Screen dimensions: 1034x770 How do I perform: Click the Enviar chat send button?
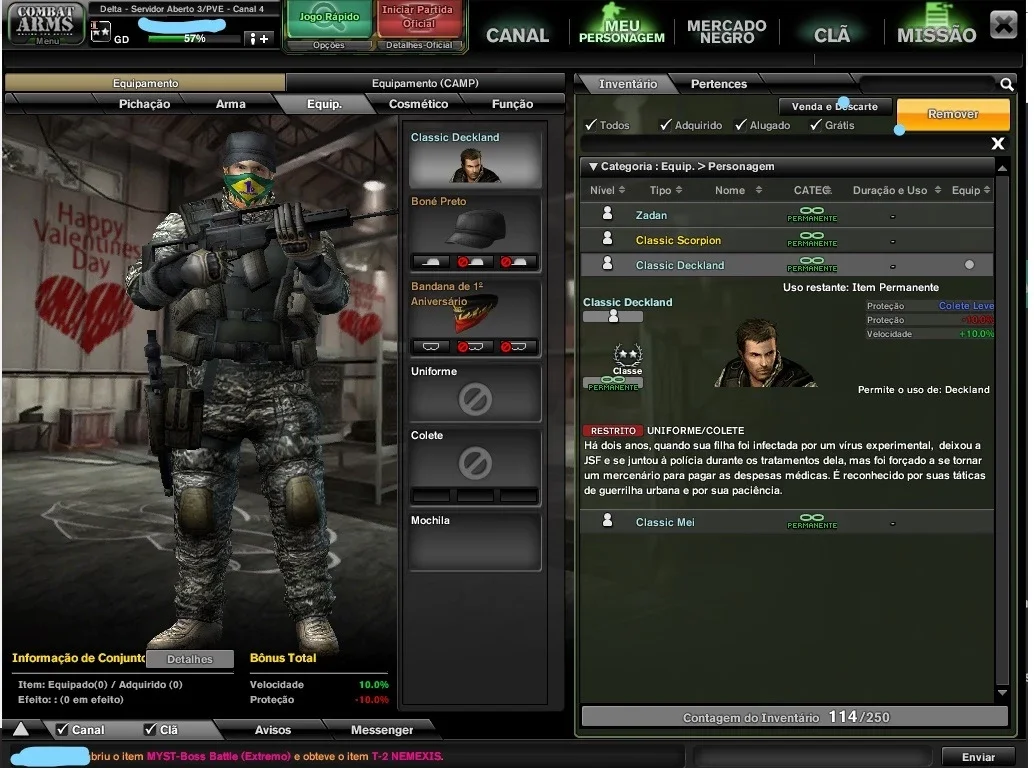pos(978,757)
